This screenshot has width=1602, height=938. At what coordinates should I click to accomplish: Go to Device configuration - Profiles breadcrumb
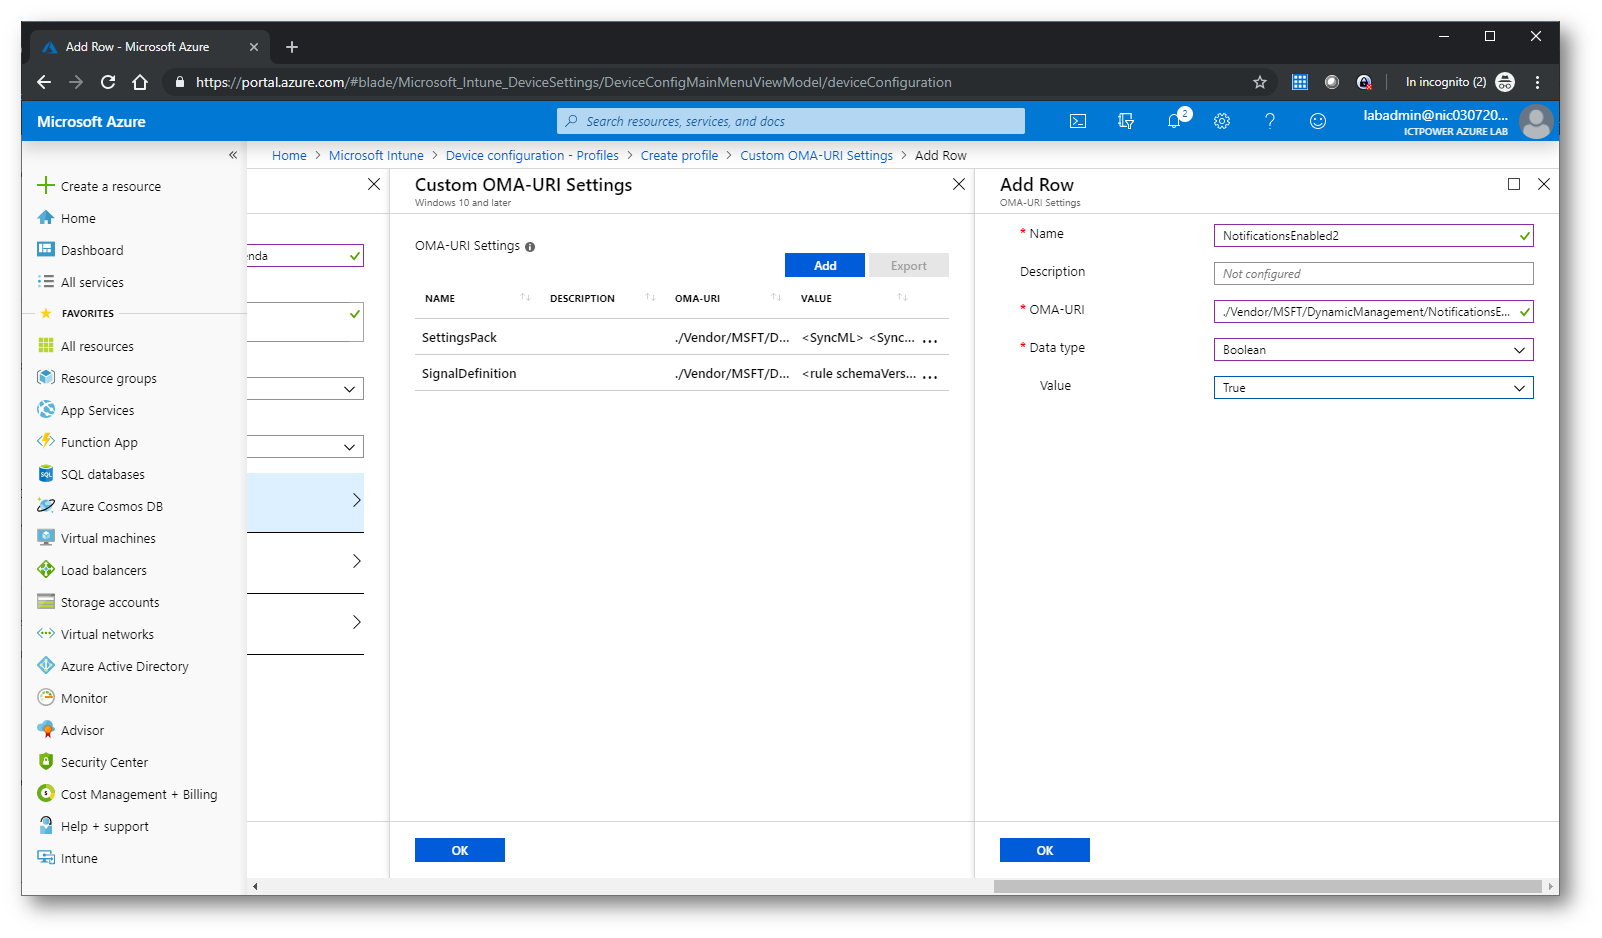pyautogui.click(x=532, y=155)
